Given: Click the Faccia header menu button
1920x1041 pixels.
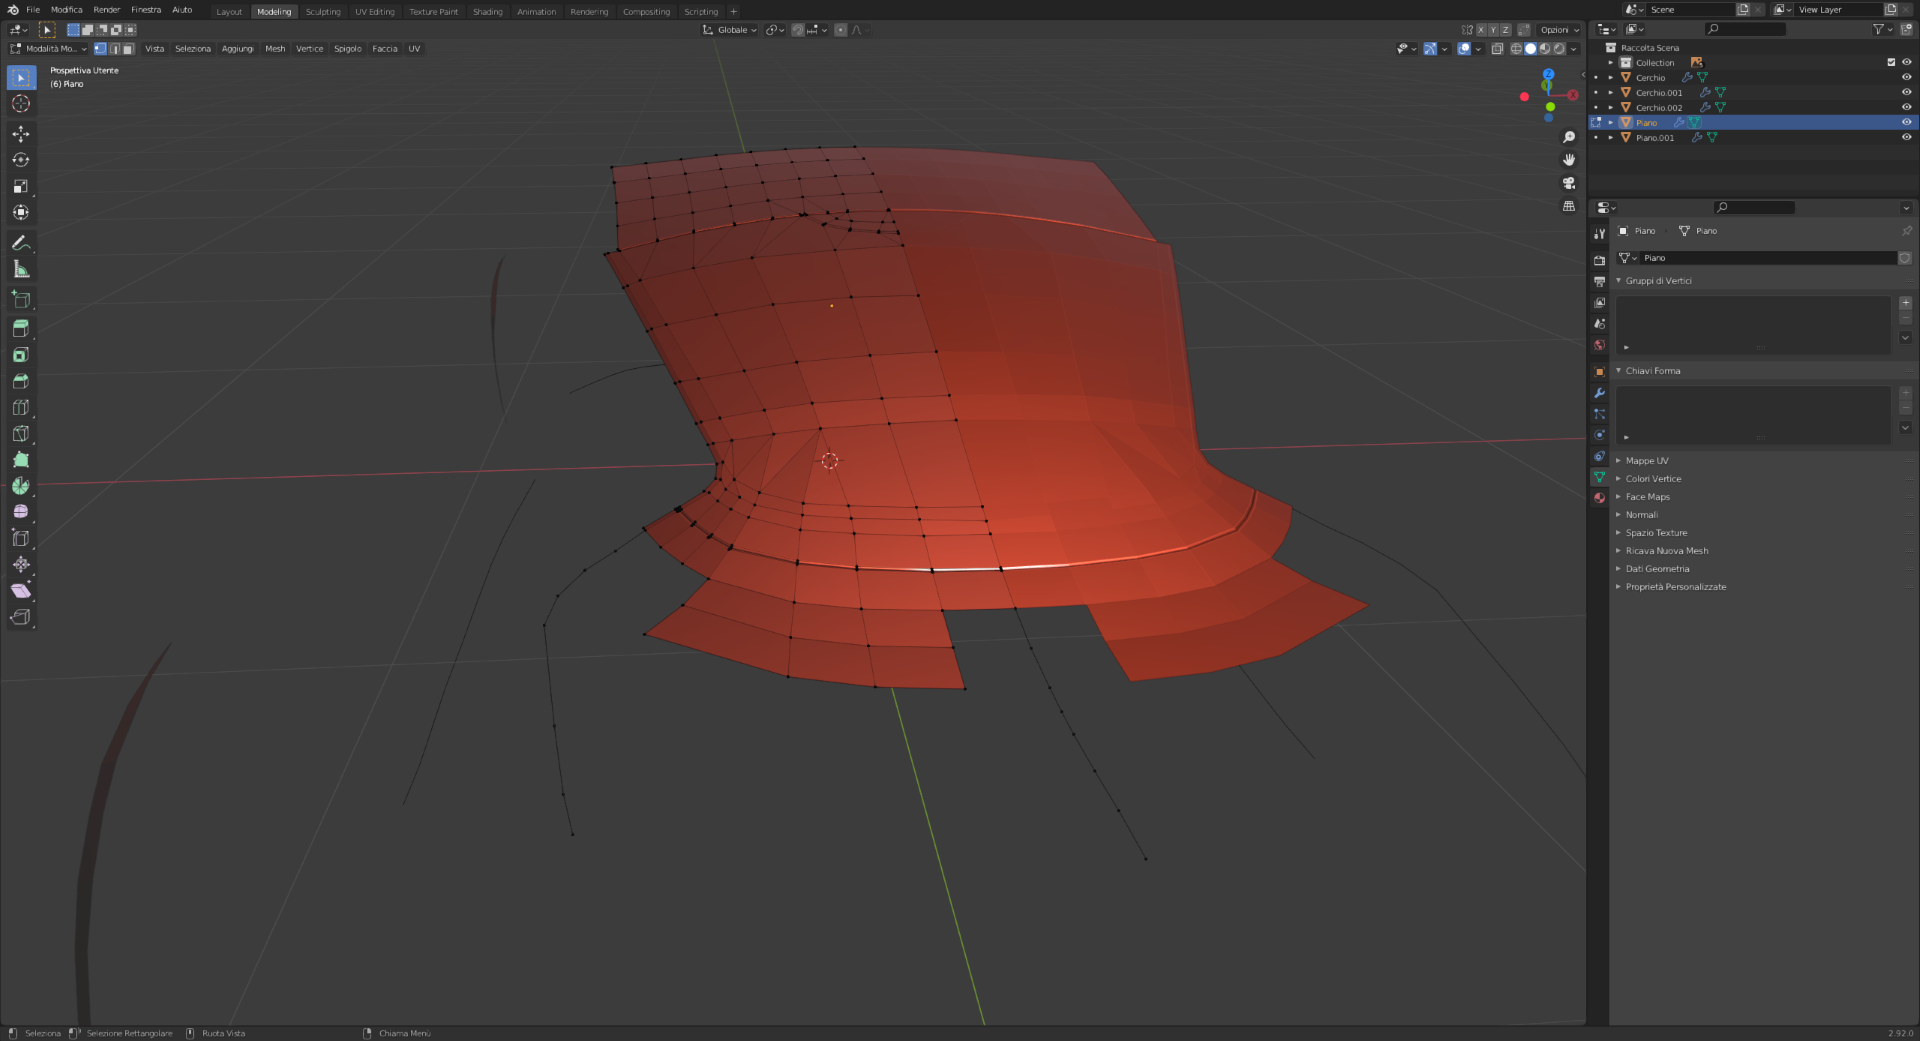Looking at the screenshot, I should 384,49.
